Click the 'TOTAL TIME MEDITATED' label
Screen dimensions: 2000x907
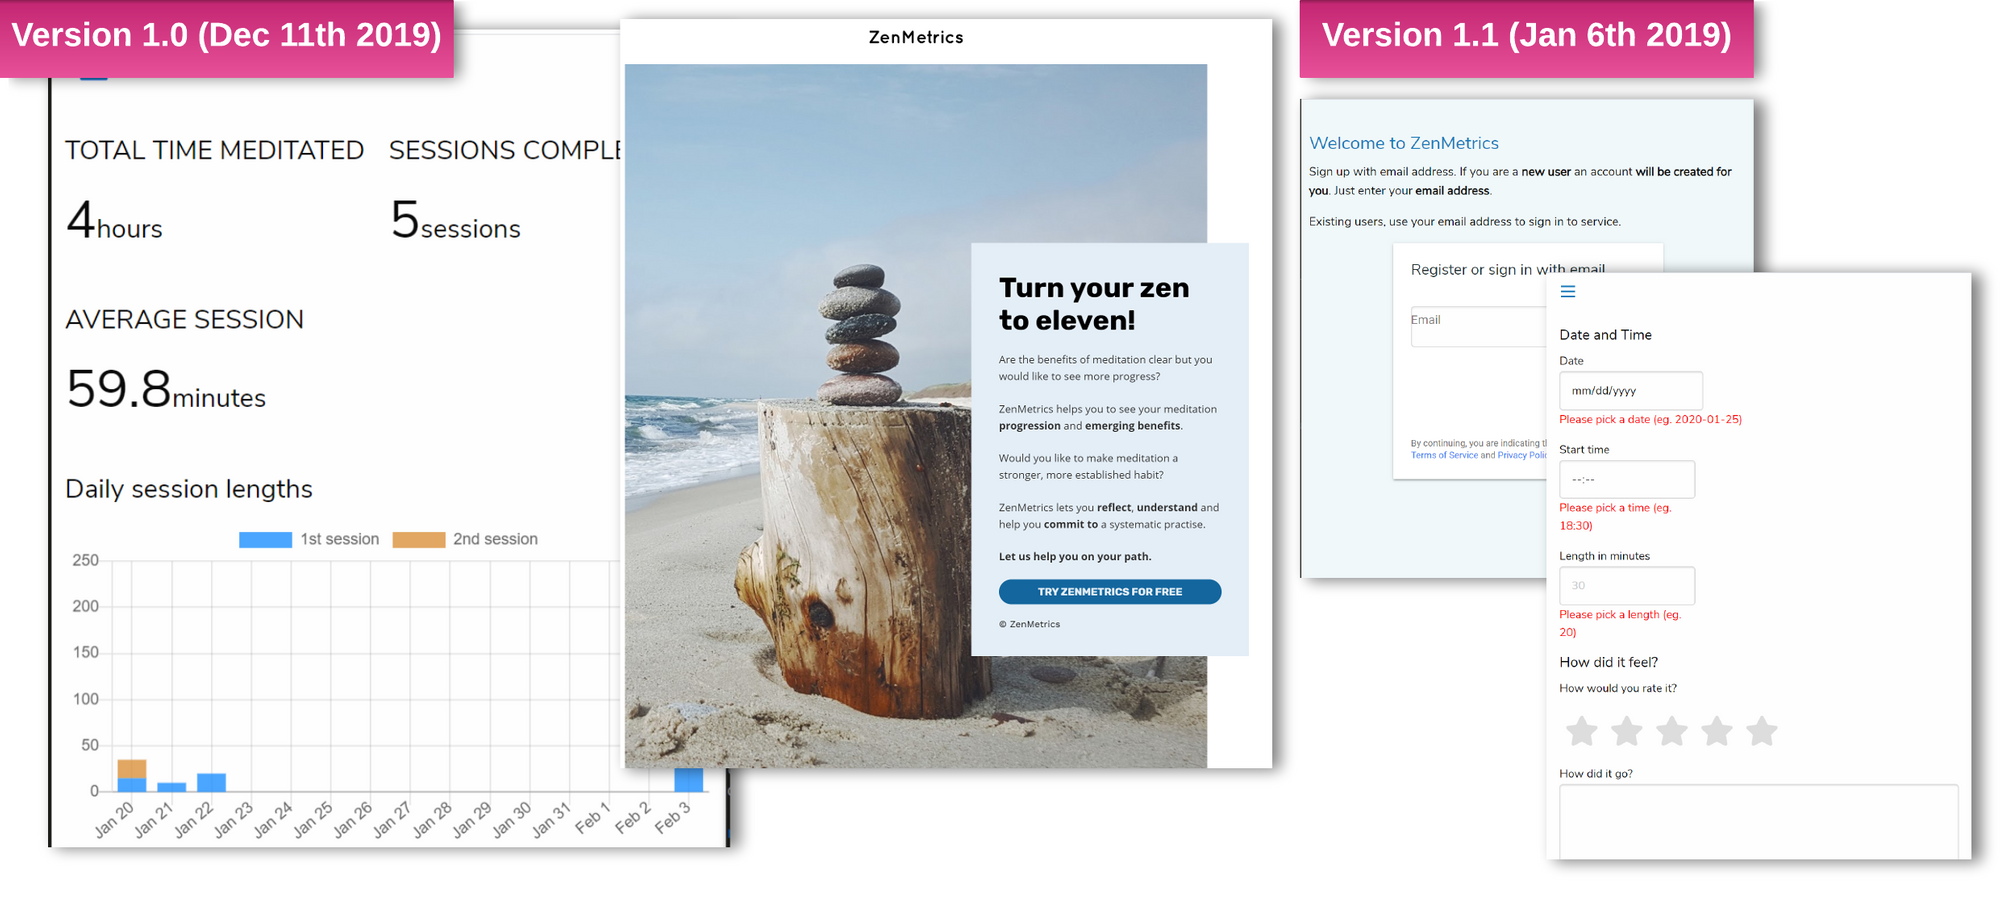tap(215, 150)
